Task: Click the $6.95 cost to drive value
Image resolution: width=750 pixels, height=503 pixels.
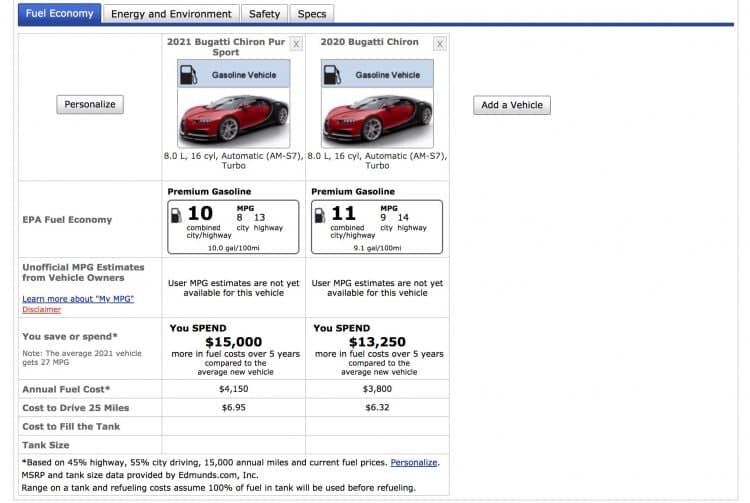Action: [233, 407]
